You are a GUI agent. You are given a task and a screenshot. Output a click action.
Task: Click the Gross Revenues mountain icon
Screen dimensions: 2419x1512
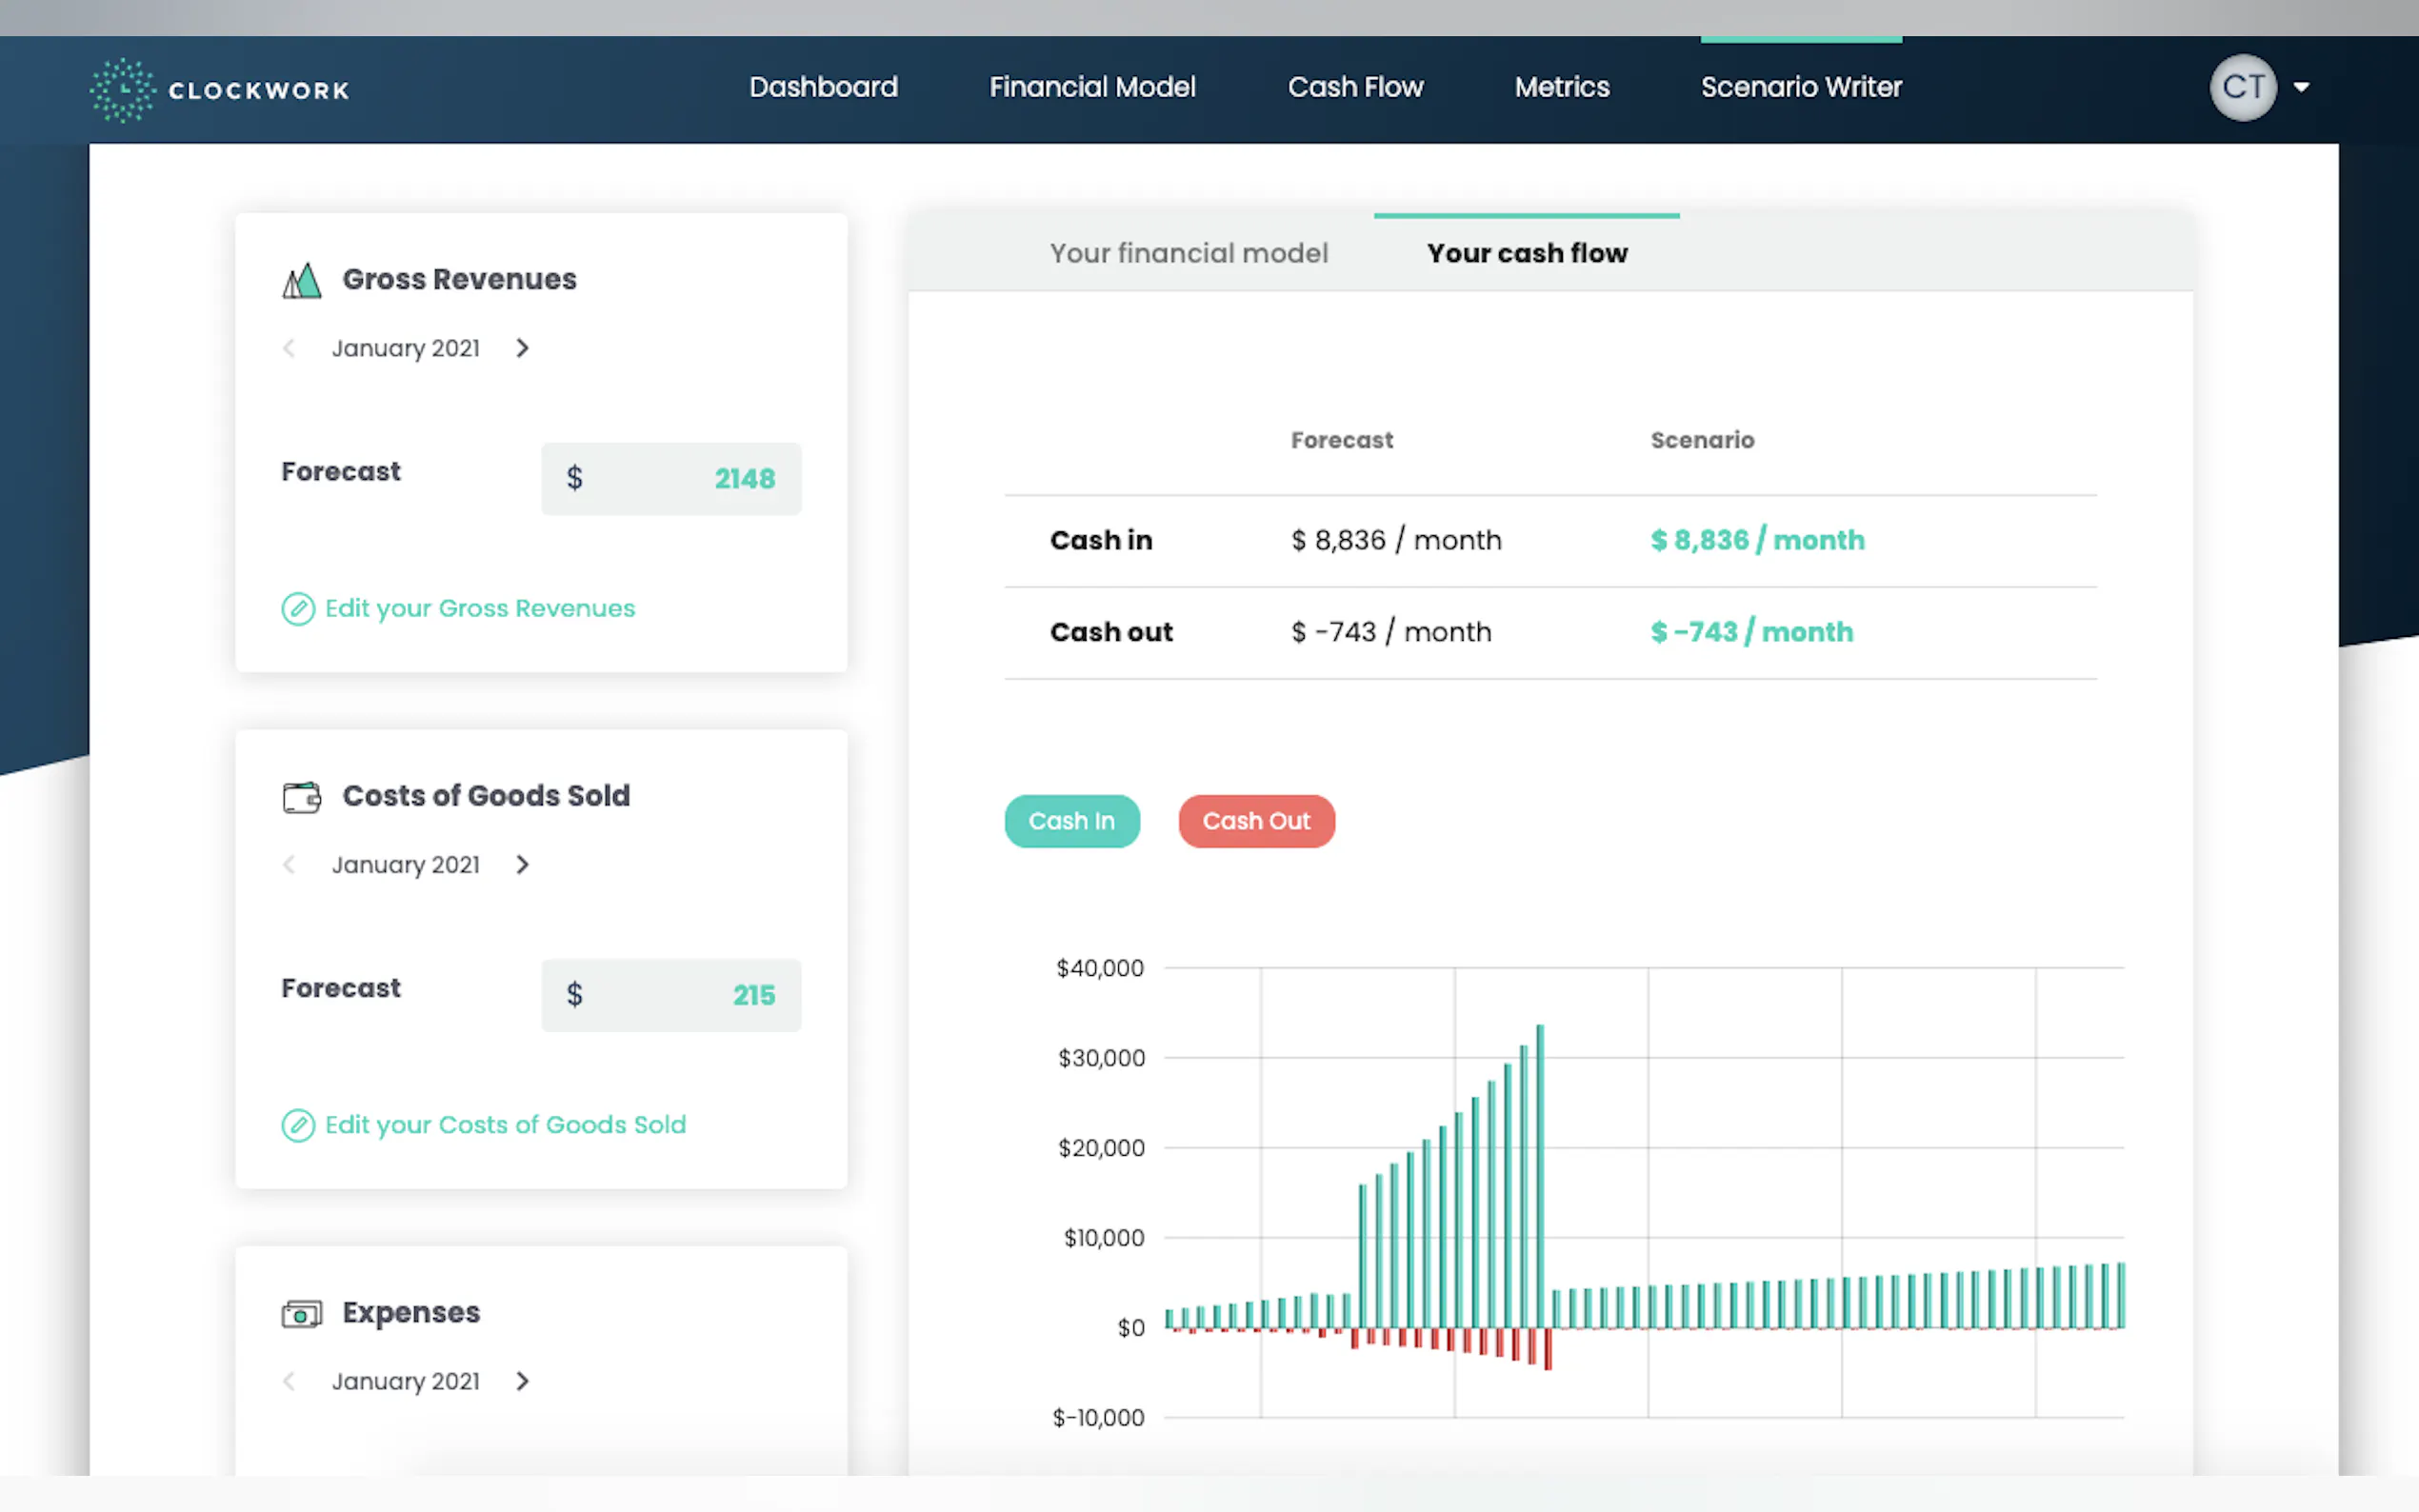(301, 281)
